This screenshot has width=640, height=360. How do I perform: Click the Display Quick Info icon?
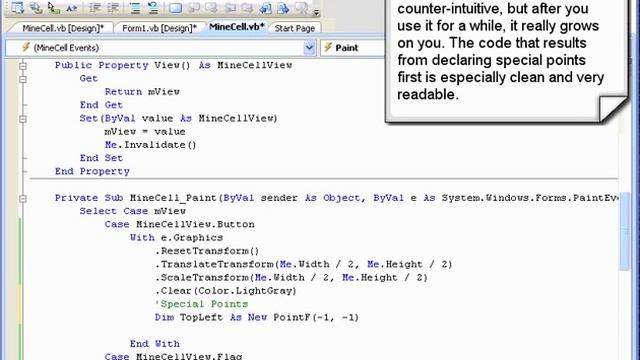coord(53,7)
